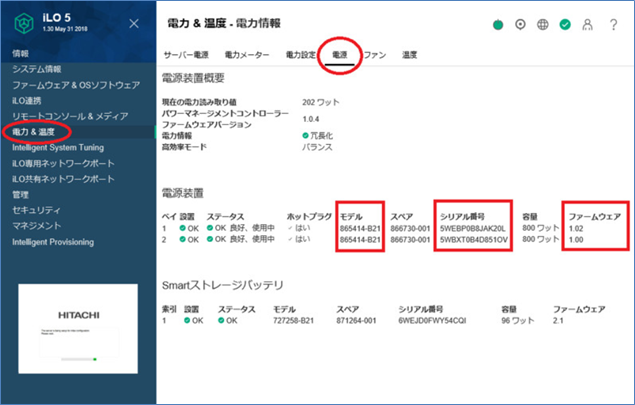
Task: Click bay 1 hot plug はい value
Action: (303, 228)
